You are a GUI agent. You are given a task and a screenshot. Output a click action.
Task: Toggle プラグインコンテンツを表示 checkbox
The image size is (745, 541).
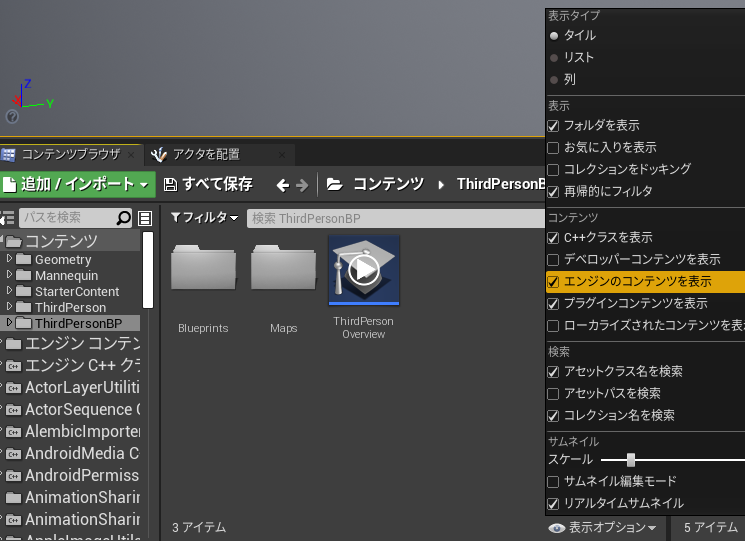click(553, 304)
